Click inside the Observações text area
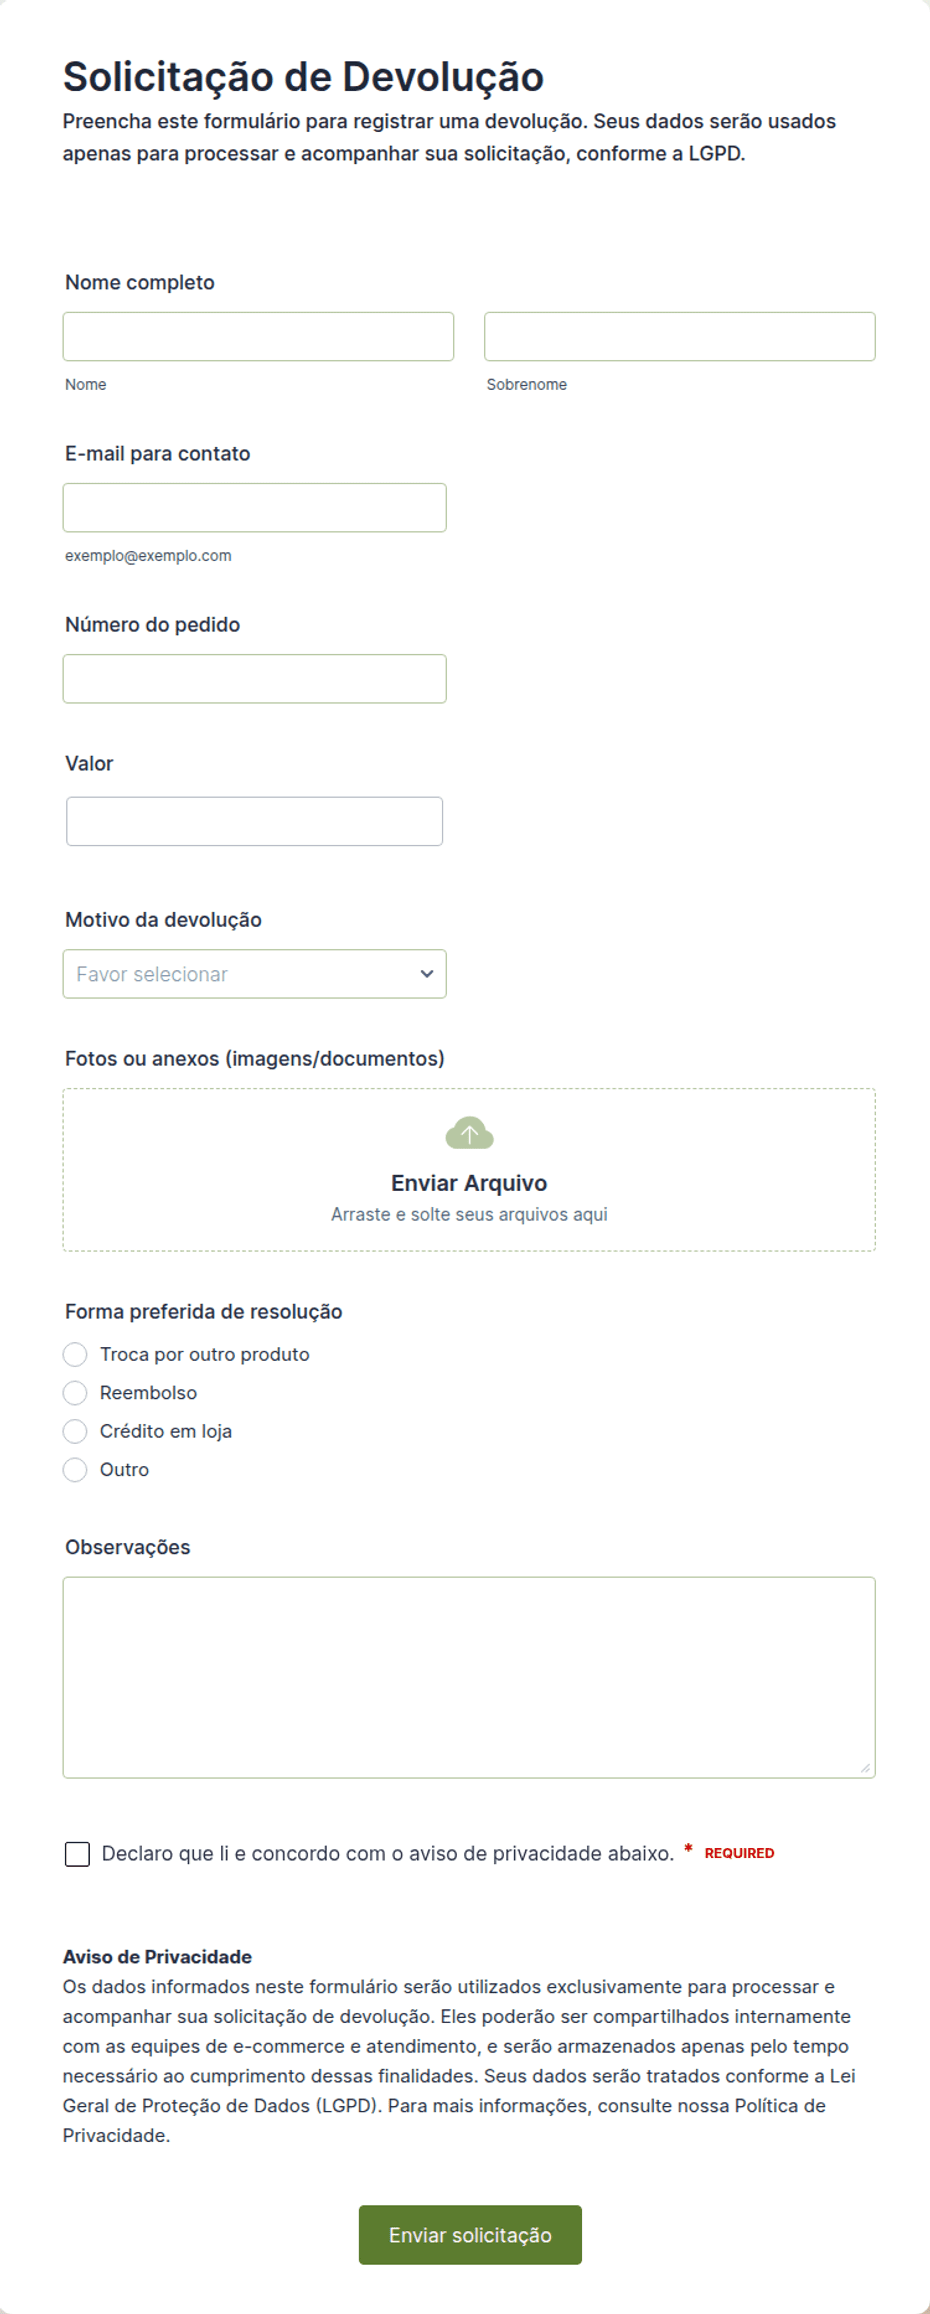 [469, 1677]
